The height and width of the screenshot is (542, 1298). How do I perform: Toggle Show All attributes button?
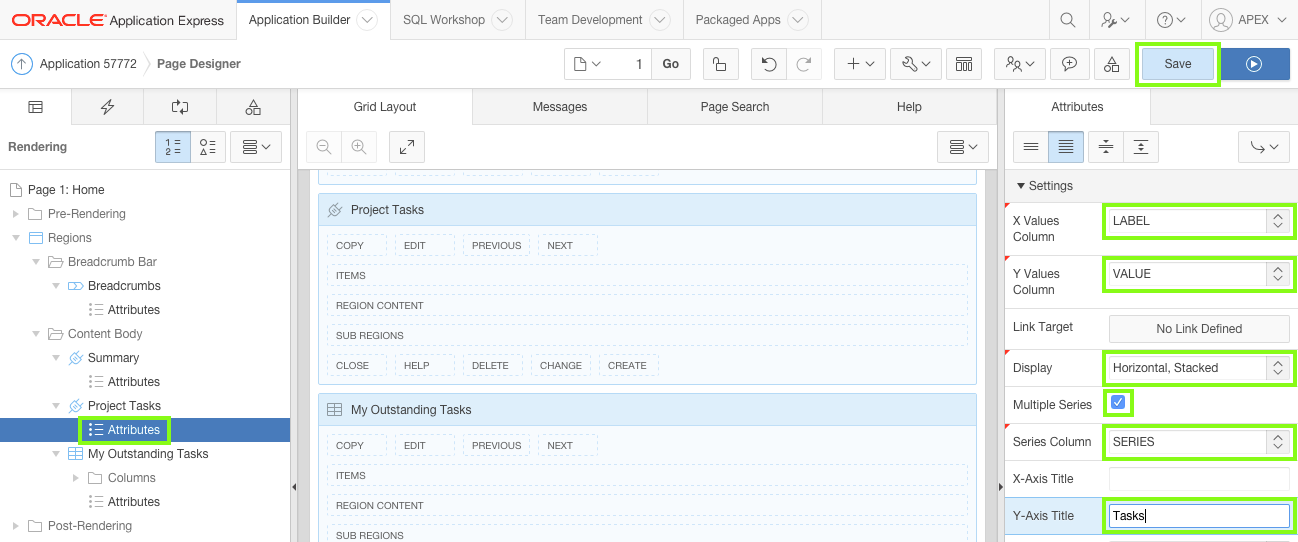point(1065,147)
